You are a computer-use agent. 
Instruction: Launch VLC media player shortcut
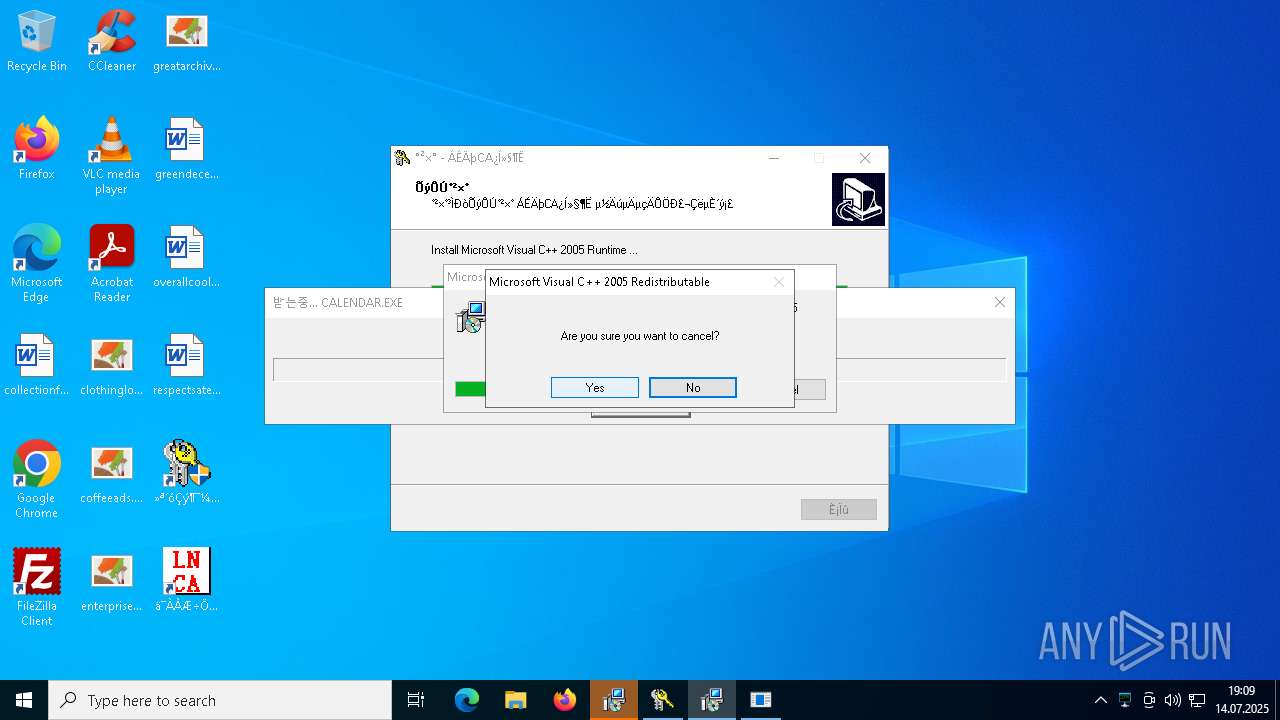point(112,157)
